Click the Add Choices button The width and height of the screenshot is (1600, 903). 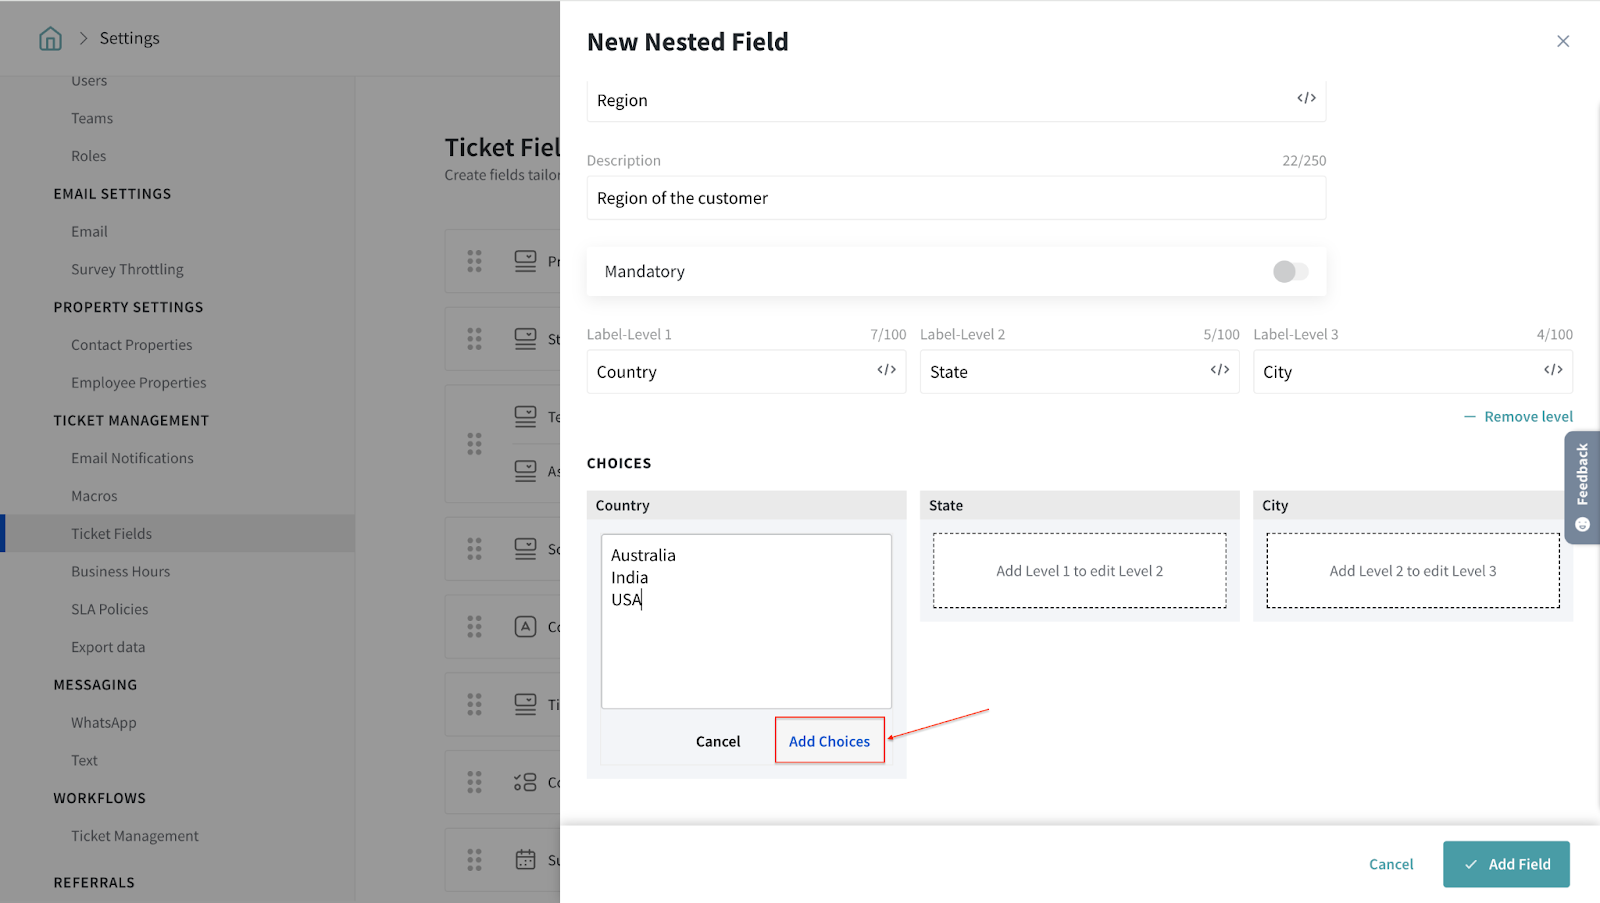tap(829, 741)
